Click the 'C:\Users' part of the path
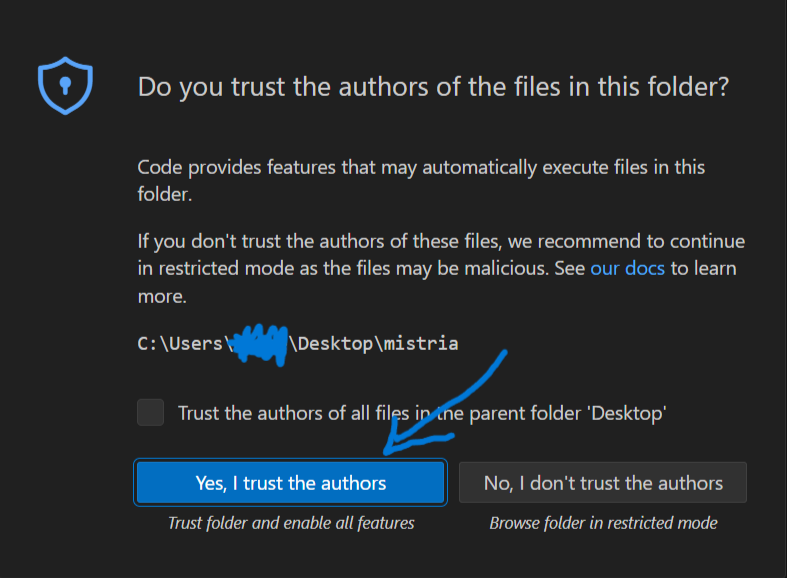The height and width of the screenshot is (578, 787). coord(180,343)
